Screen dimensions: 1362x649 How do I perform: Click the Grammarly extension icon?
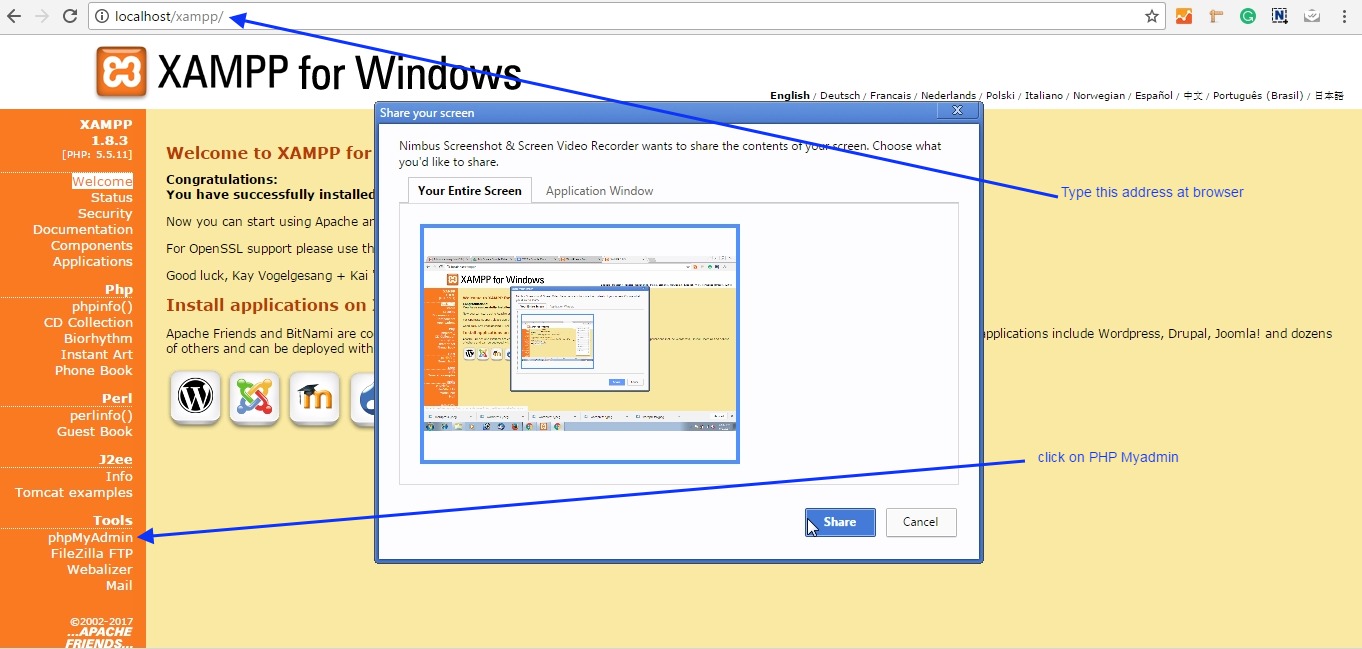1248,16
